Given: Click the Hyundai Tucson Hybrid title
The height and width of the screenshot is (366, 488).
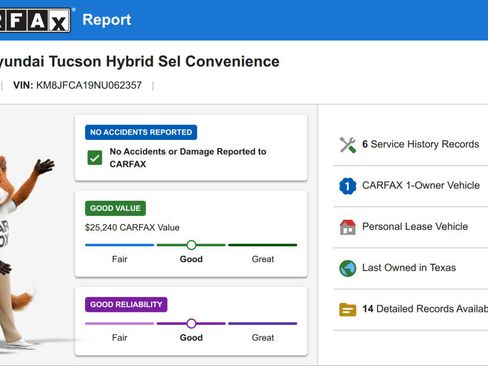Looking at the screenshot, I should click(x=140, y=62).
